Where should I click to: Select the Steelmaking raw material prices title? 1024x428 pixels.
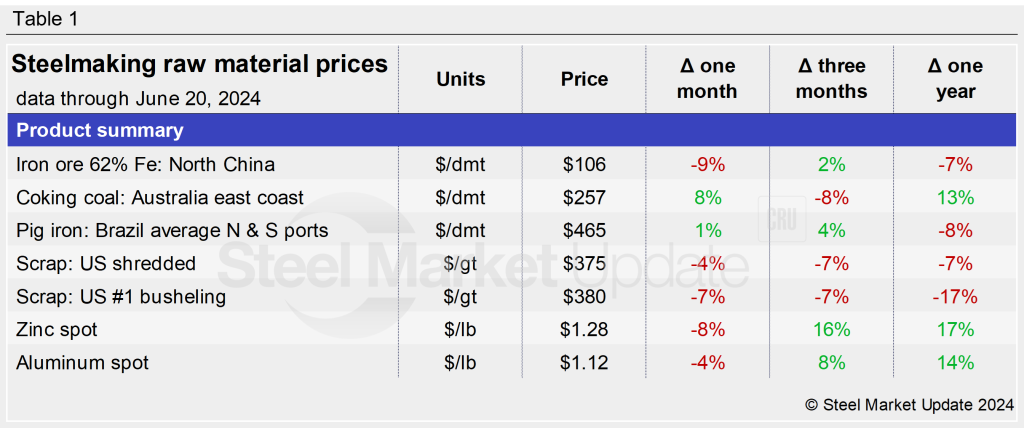199,65
